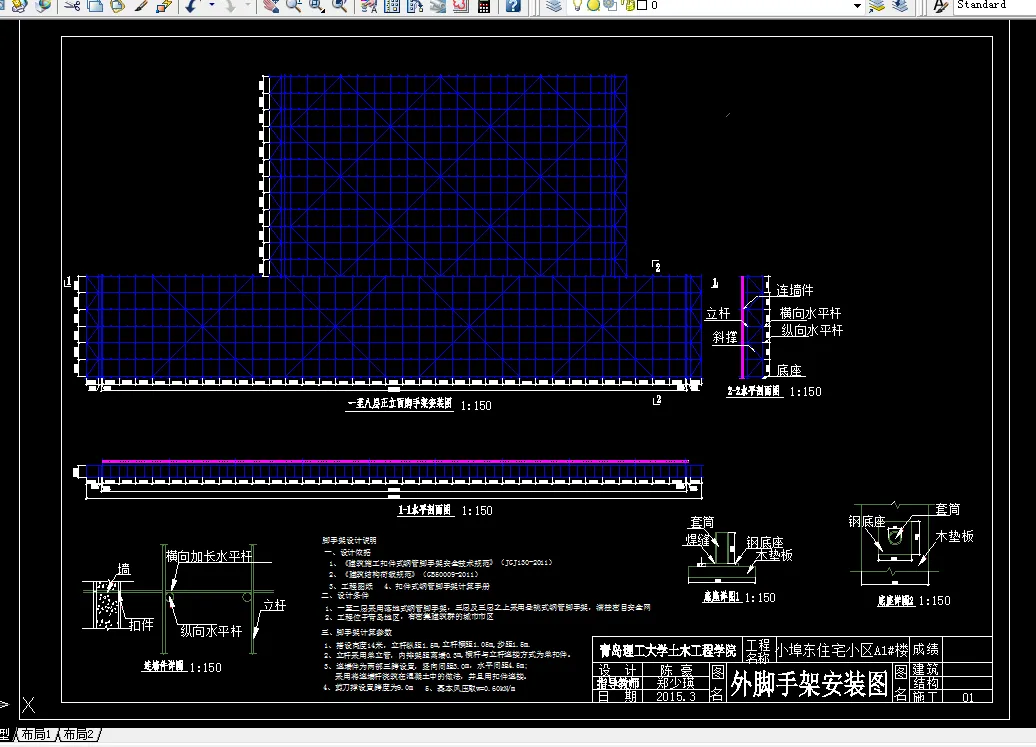Click the Layer Previous icon
The height and width of the screenshot is (747, 1036).
(900, 6)
